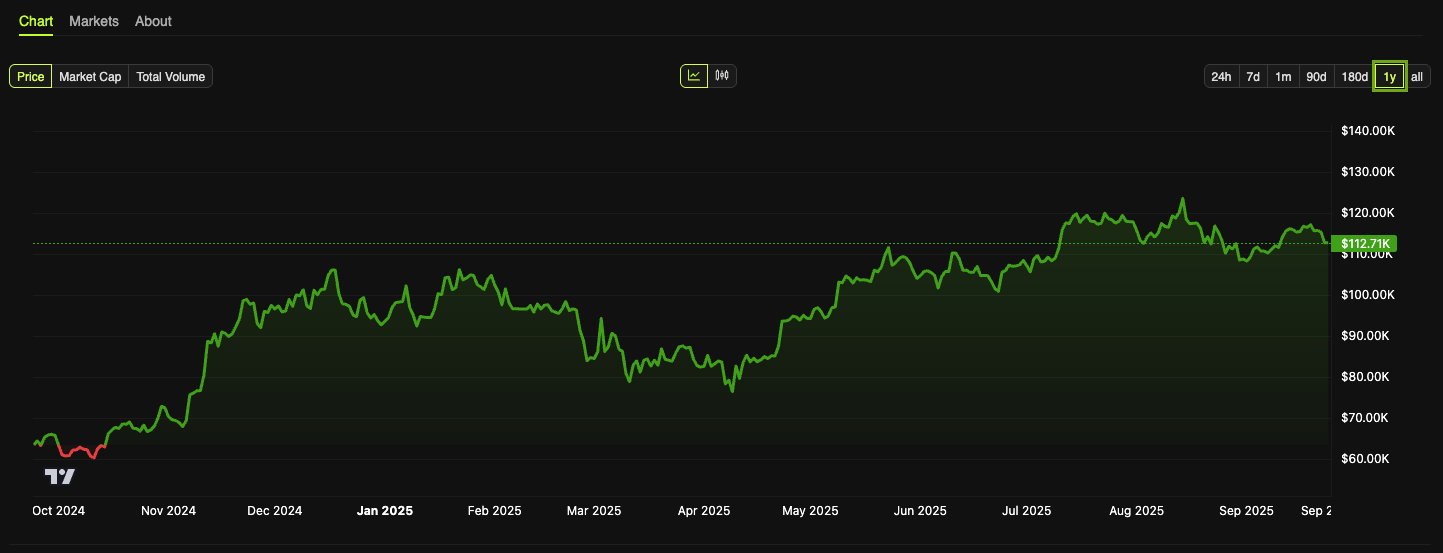Set time range to 7d
Screen dimensions: 1443x553
[x=1252, y=77]
